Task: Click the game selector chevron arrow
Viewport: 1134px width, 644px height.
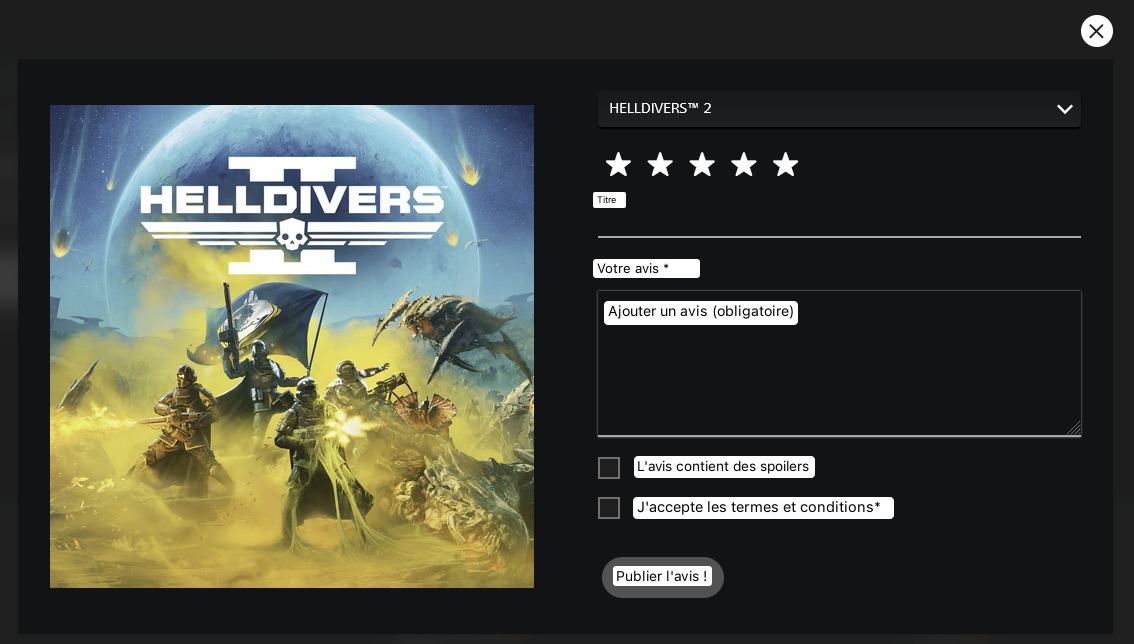Action: (1064, 109)
